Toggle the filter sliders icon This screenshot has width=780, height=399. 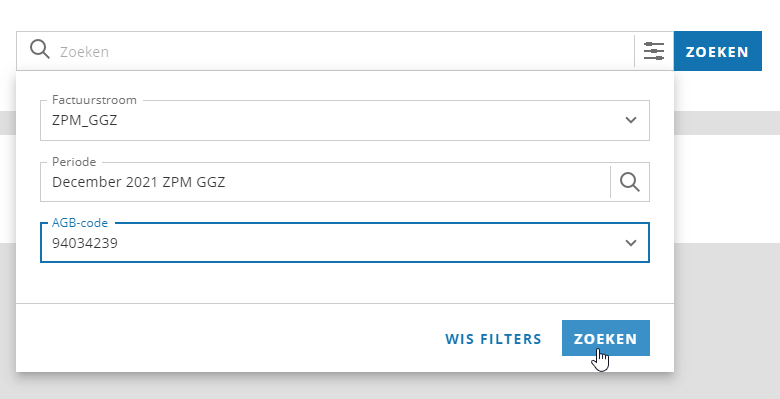pos(654,51)
